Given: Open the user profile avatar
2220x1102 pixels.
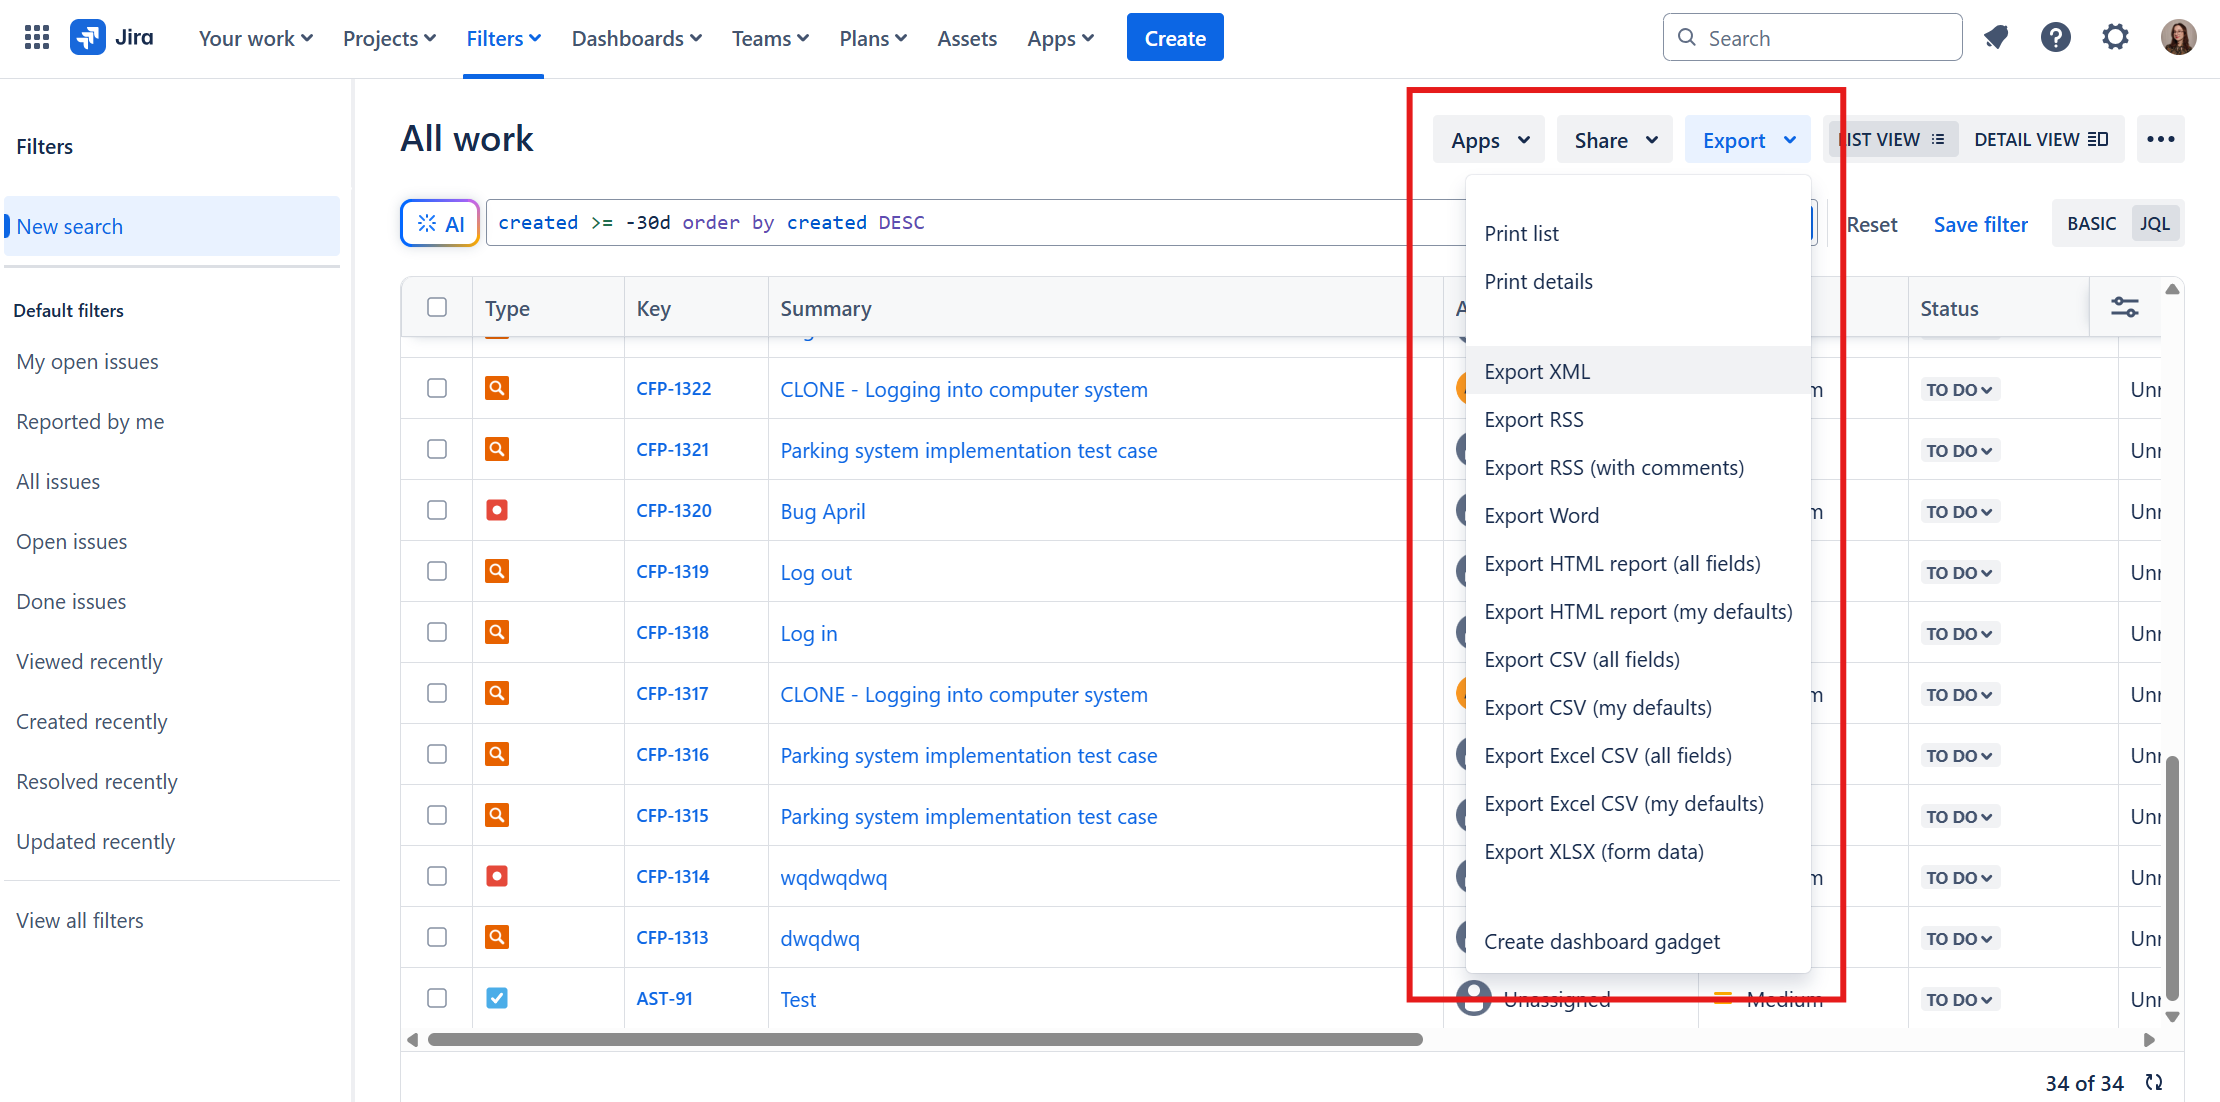Looking at the screenshot, I should coord(2178,38).
